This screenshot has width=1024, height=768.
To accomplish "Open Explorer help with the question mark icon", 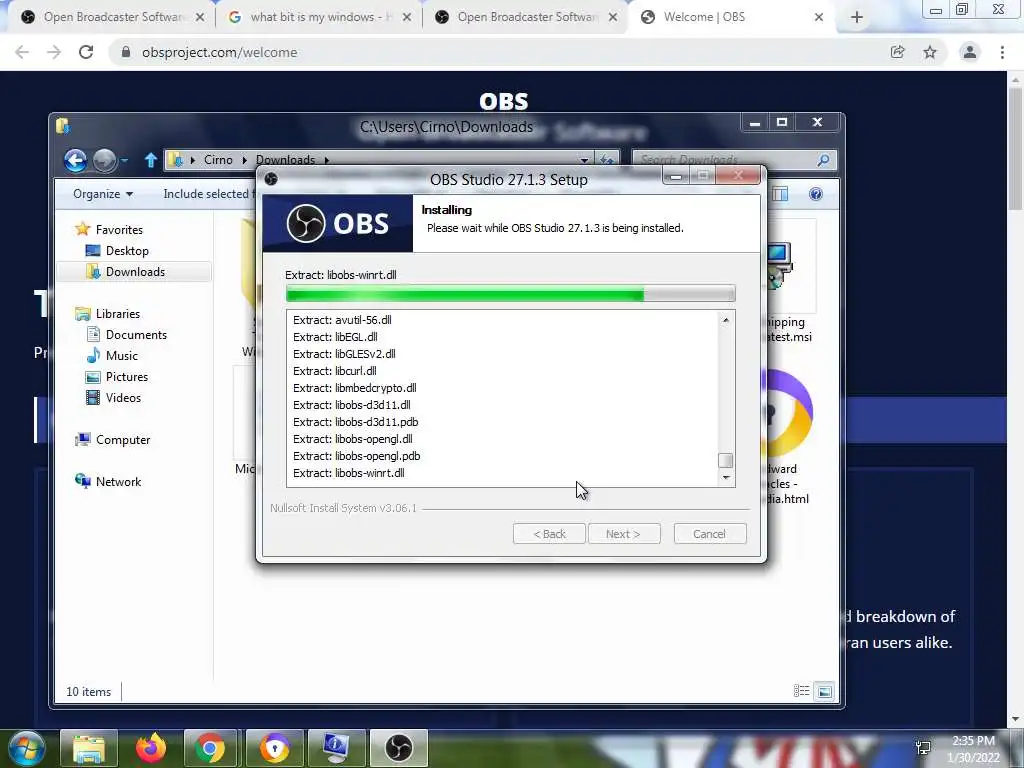I will click(816, 194).
